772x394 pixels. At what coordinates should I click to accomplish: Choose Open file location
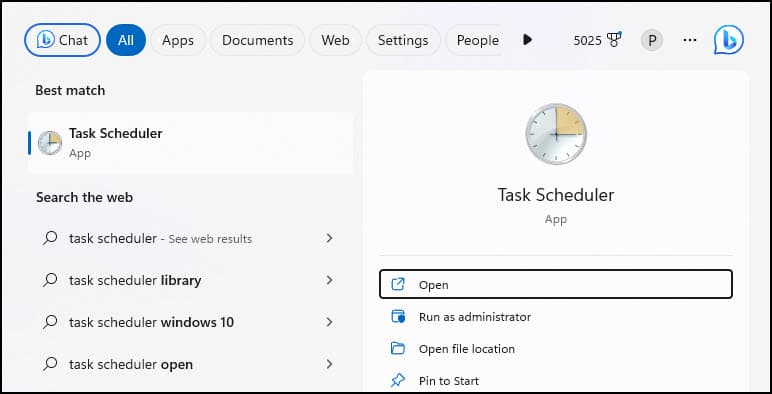click(556, 349)
